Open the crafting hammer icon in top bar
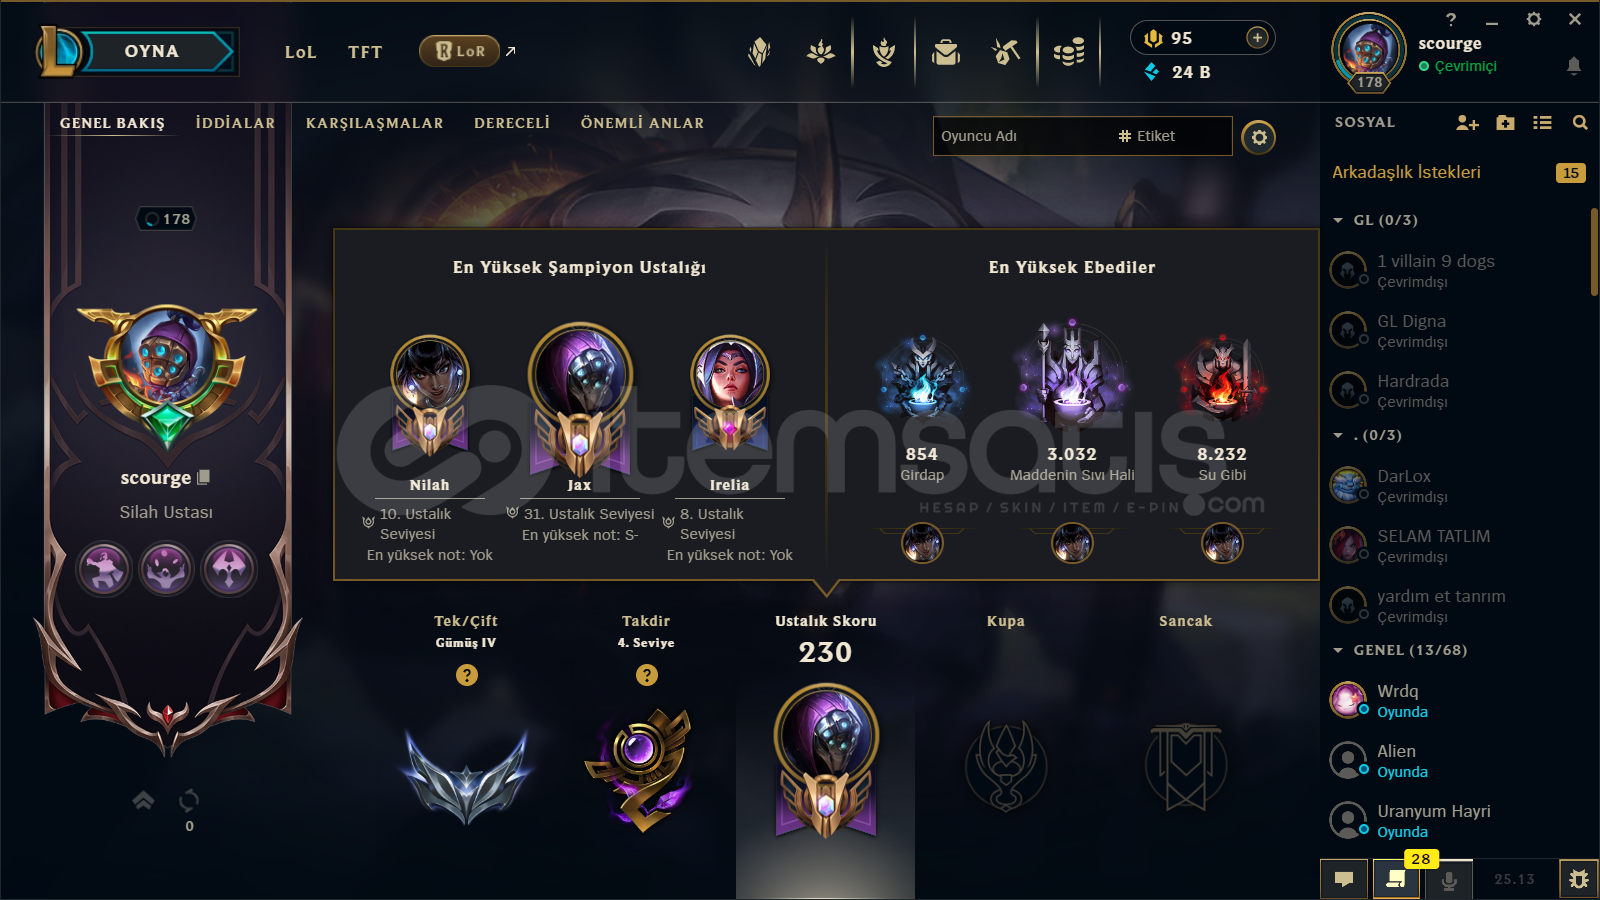Image resolution: width=1600 pixels, height=900 pixels. pyautogui.click(x=1006, y=52)
